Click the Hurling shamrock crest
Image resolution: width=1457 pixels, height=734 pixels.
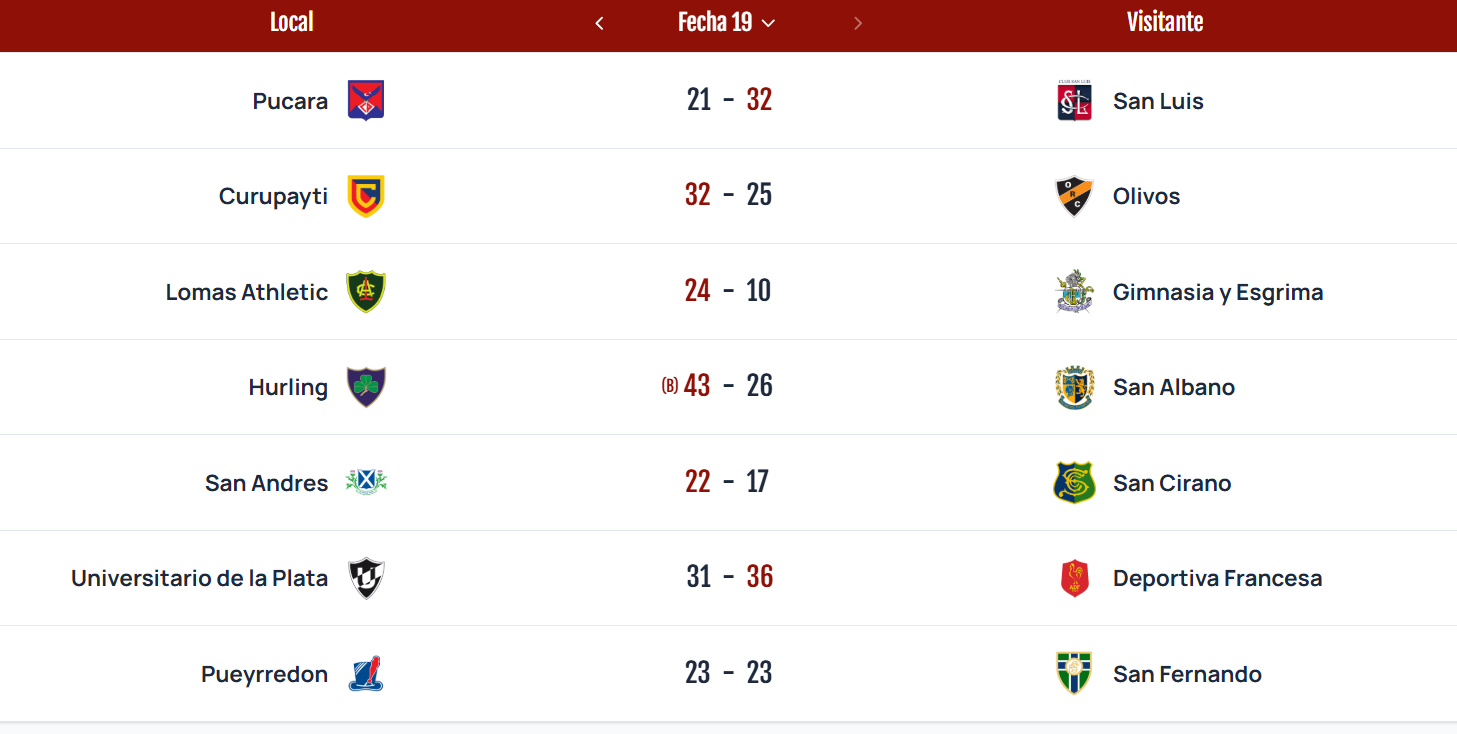point(366,387)
